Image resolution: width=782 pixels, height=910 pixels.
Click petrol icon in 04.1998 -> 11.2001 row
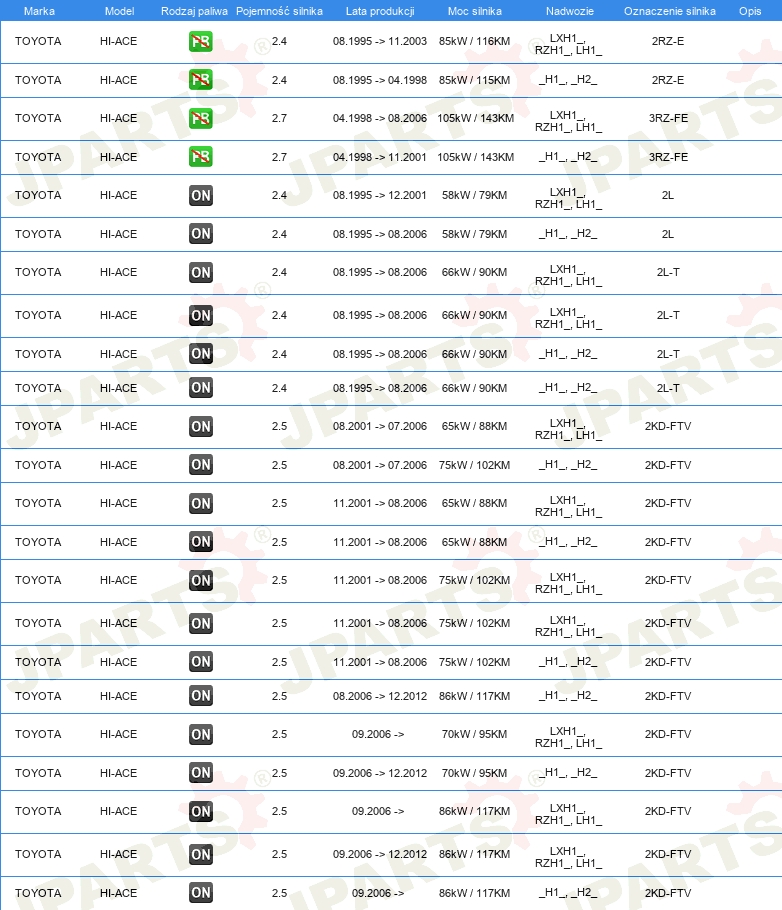[200, 157]
